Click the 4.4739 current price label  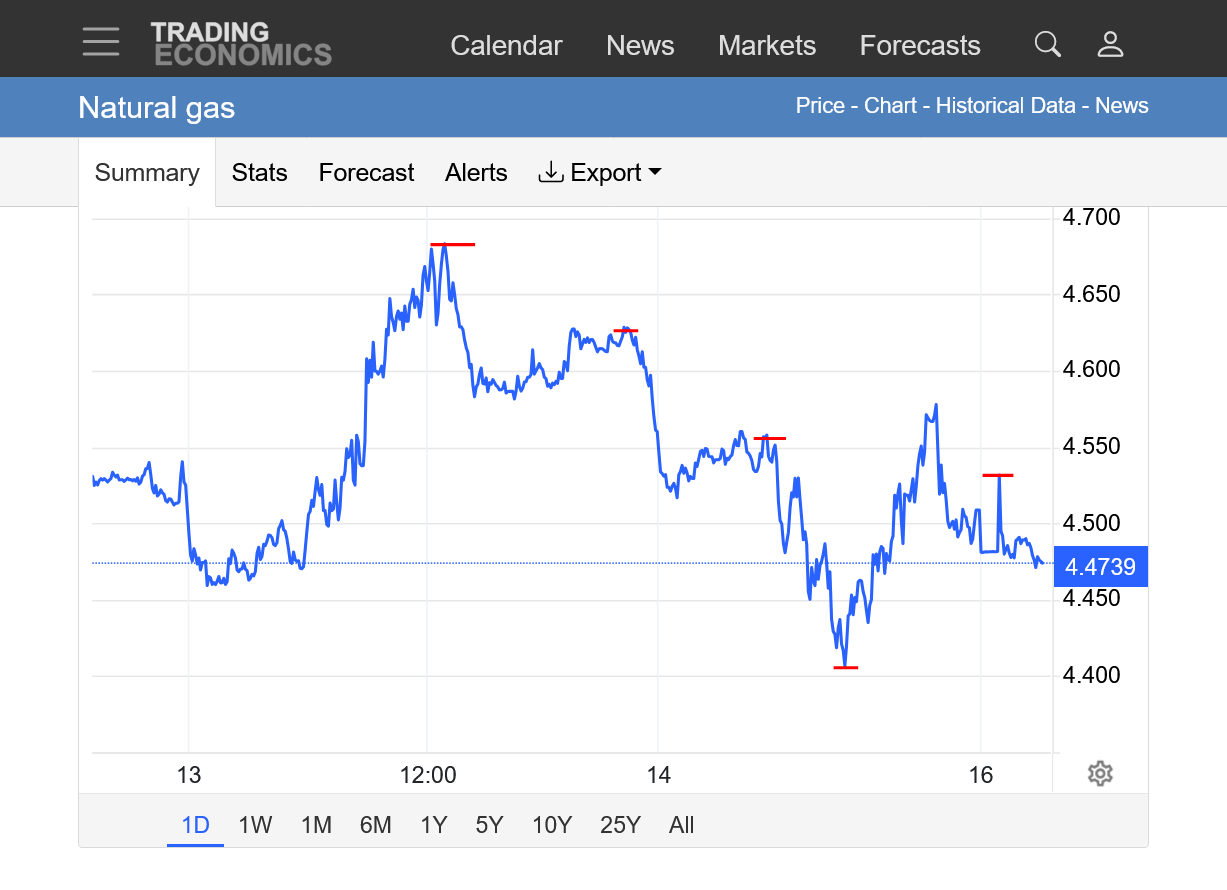[x=1100, y=567]
